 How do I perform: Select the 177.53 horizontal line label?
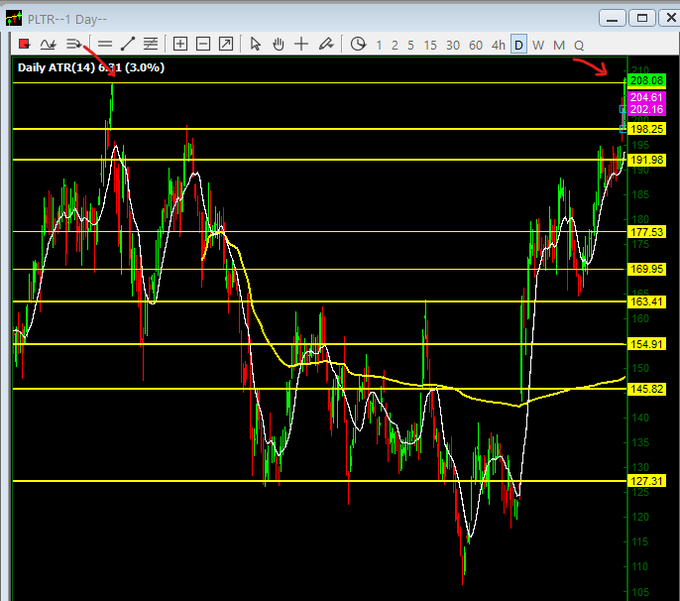pos(647,232)
